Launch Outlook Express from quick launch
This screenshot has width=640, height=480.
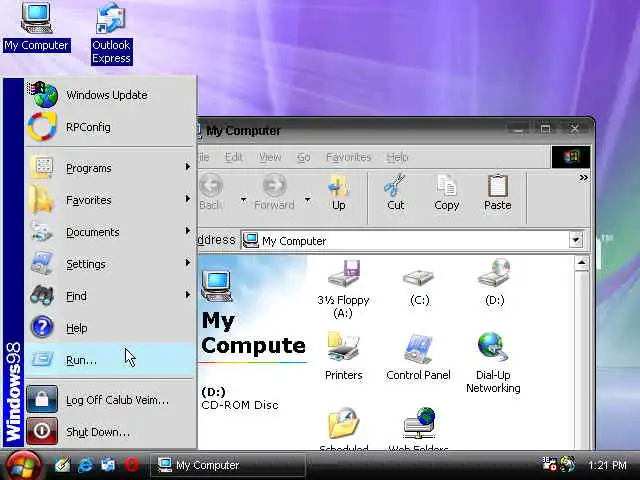(108, 465)
